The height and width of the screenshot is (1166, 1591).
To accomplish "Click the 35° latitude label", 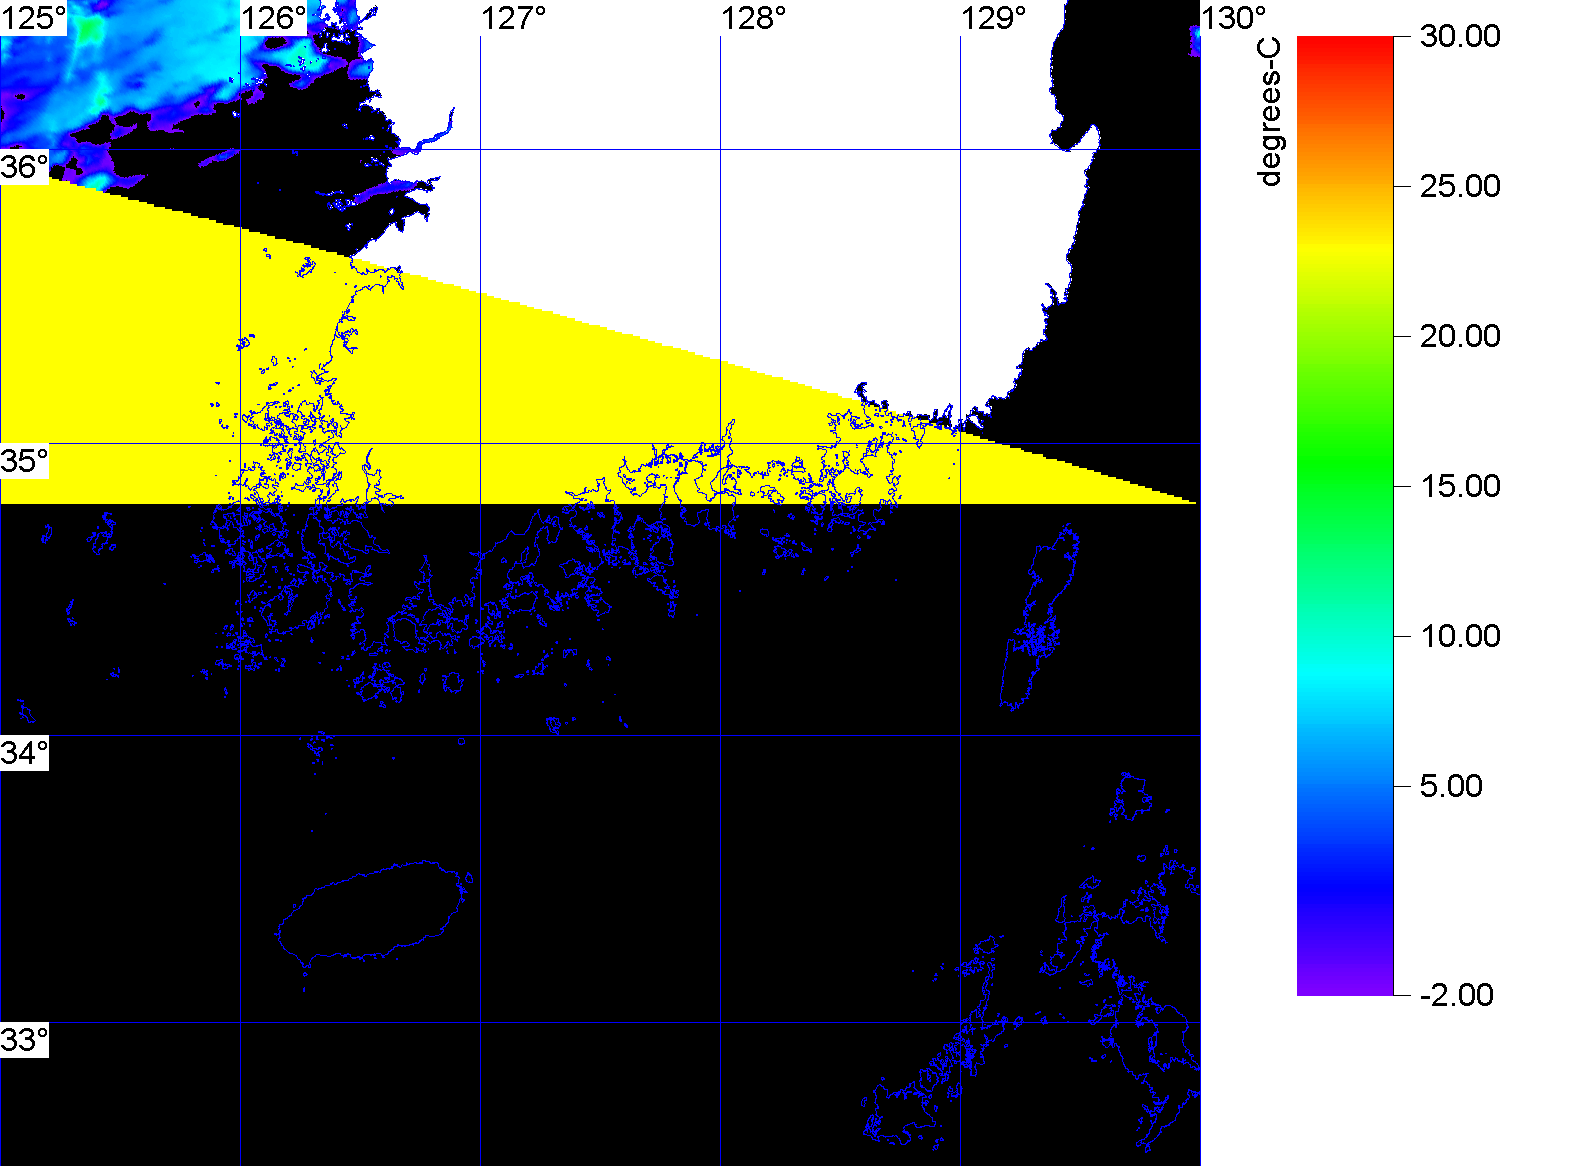I will [24, 461].
